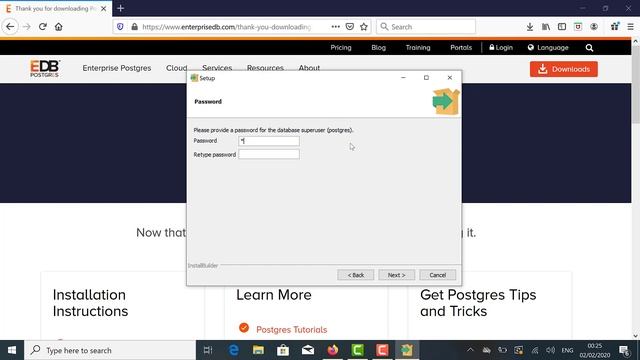Go to the Pricing page

coord(341,48)
